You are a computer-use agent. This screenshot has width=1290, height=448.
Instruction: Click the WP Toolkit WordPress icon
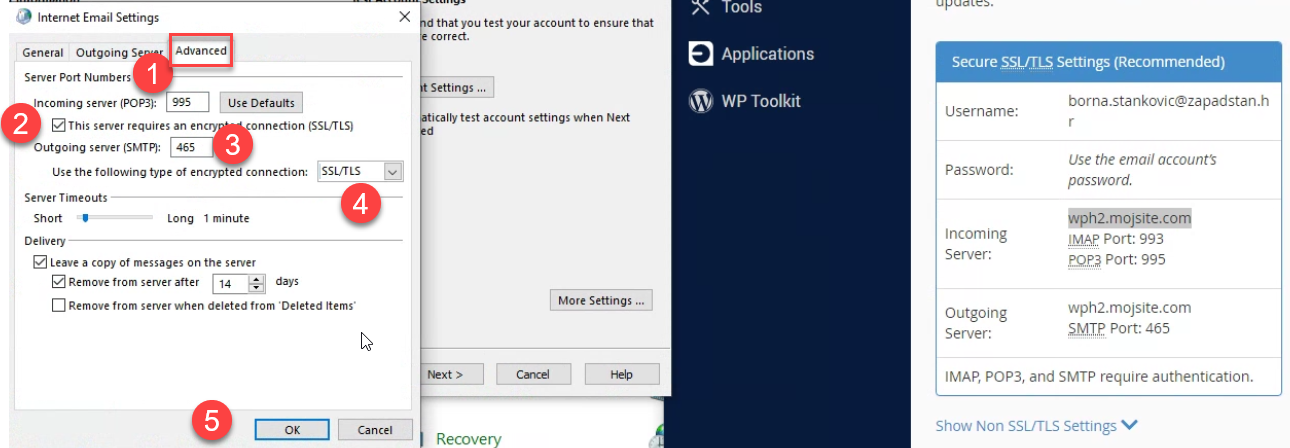tap(700, 101)
